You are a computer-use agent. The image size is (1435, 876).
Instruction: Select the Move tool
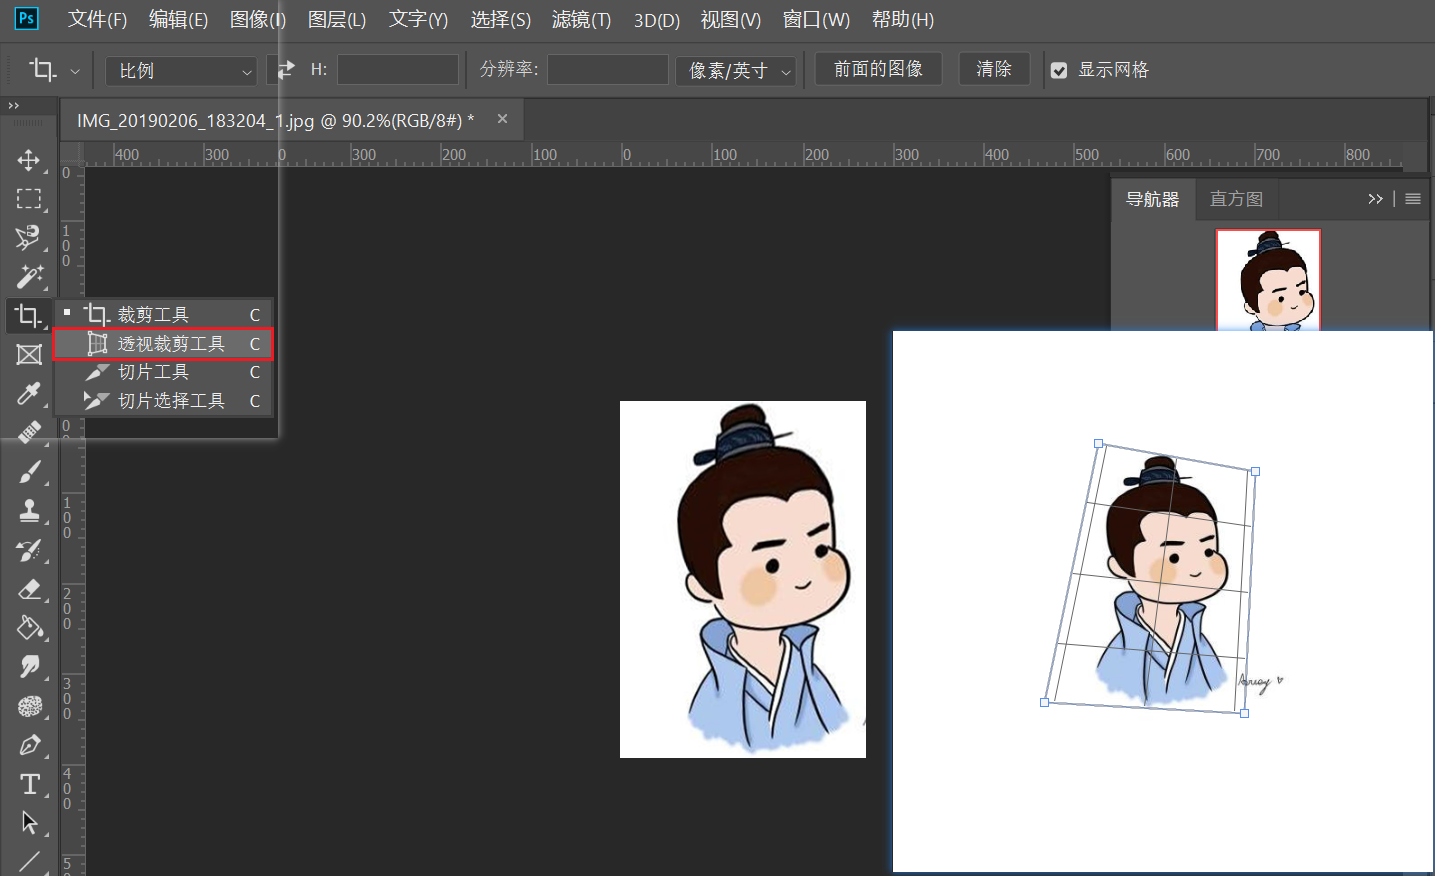(x=29, y=160)
